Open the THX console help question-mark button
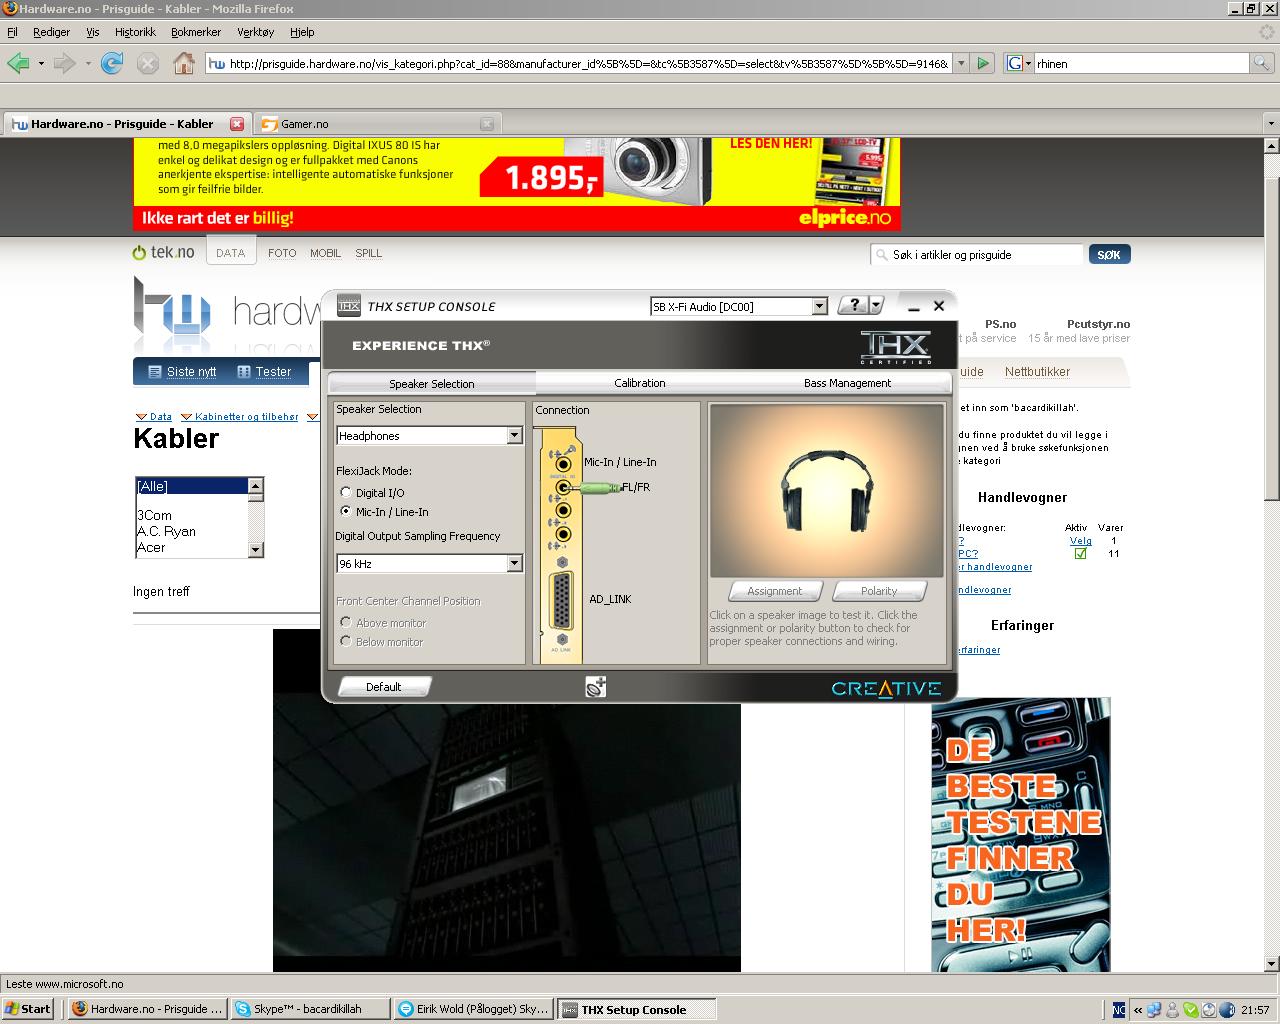Viewport: 1280px width, 1024px height. [853, 306]
